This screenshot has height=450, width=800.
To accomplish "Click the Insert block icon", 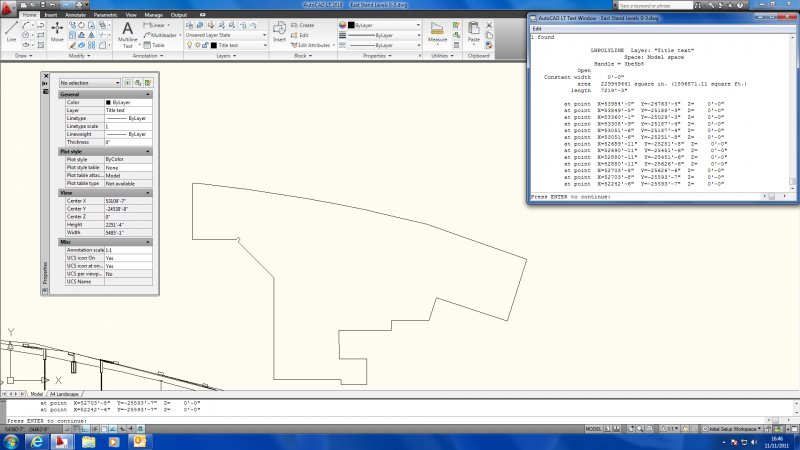I will pyautogui.click(x=279, y=32).
